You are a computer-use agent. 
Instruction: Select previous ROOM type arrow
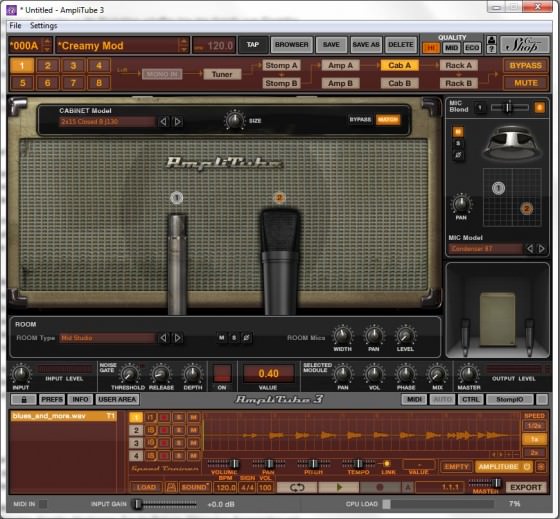click(x=163, y=338)
